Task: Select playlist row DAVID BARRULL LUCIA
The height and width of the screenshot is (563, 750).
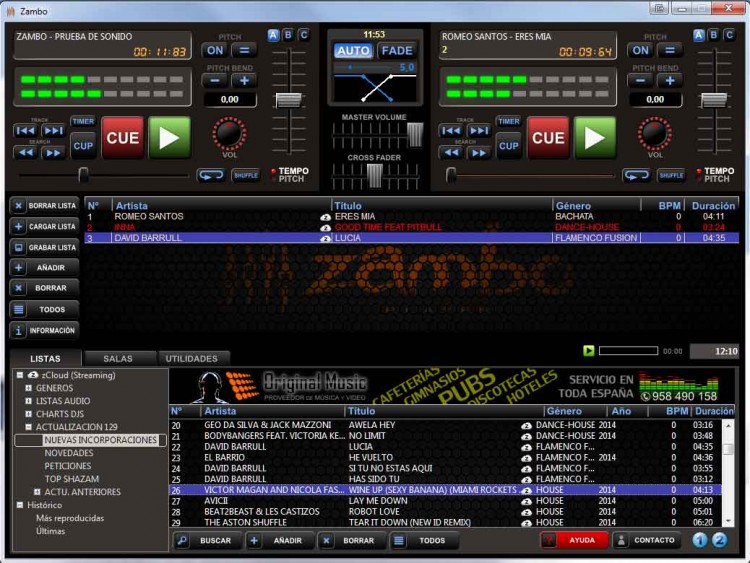Action: 412,238
